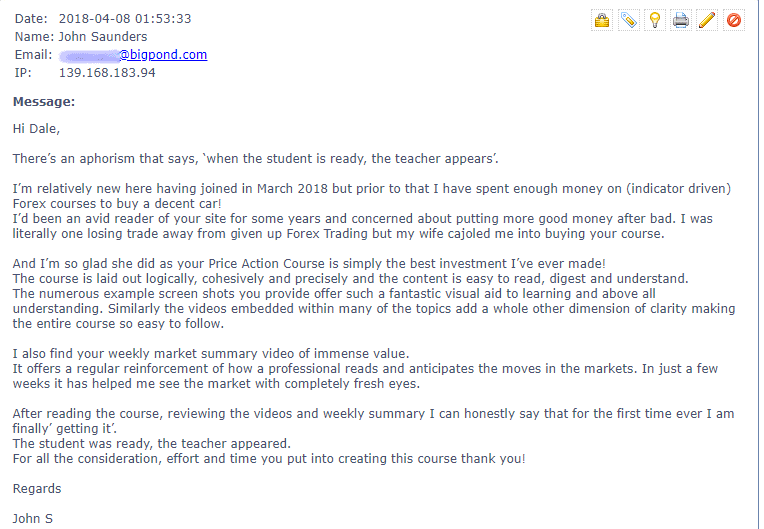Click the Hi Dale, greeting line
This screenshot has width=764, height=529.
tap(37, 129)
